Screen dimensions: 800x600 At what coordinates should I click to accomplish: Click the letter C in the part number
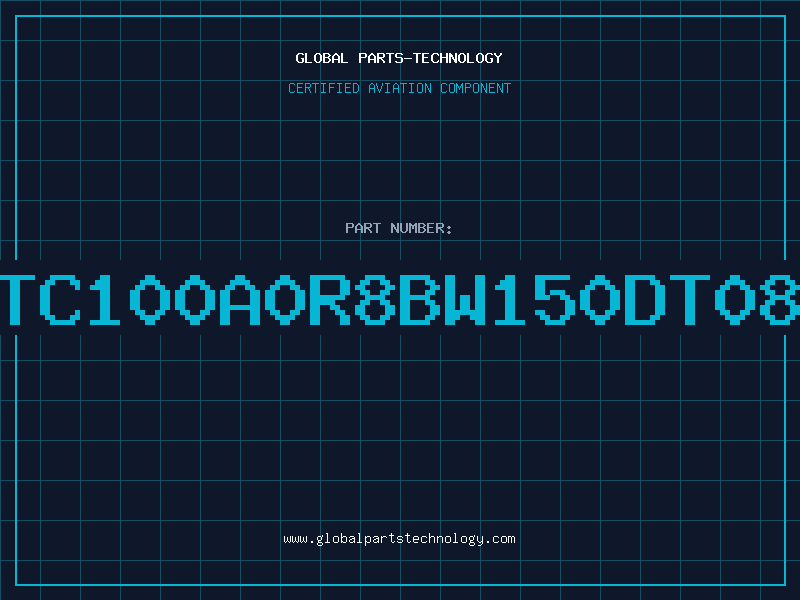click(x=60, y=299)
